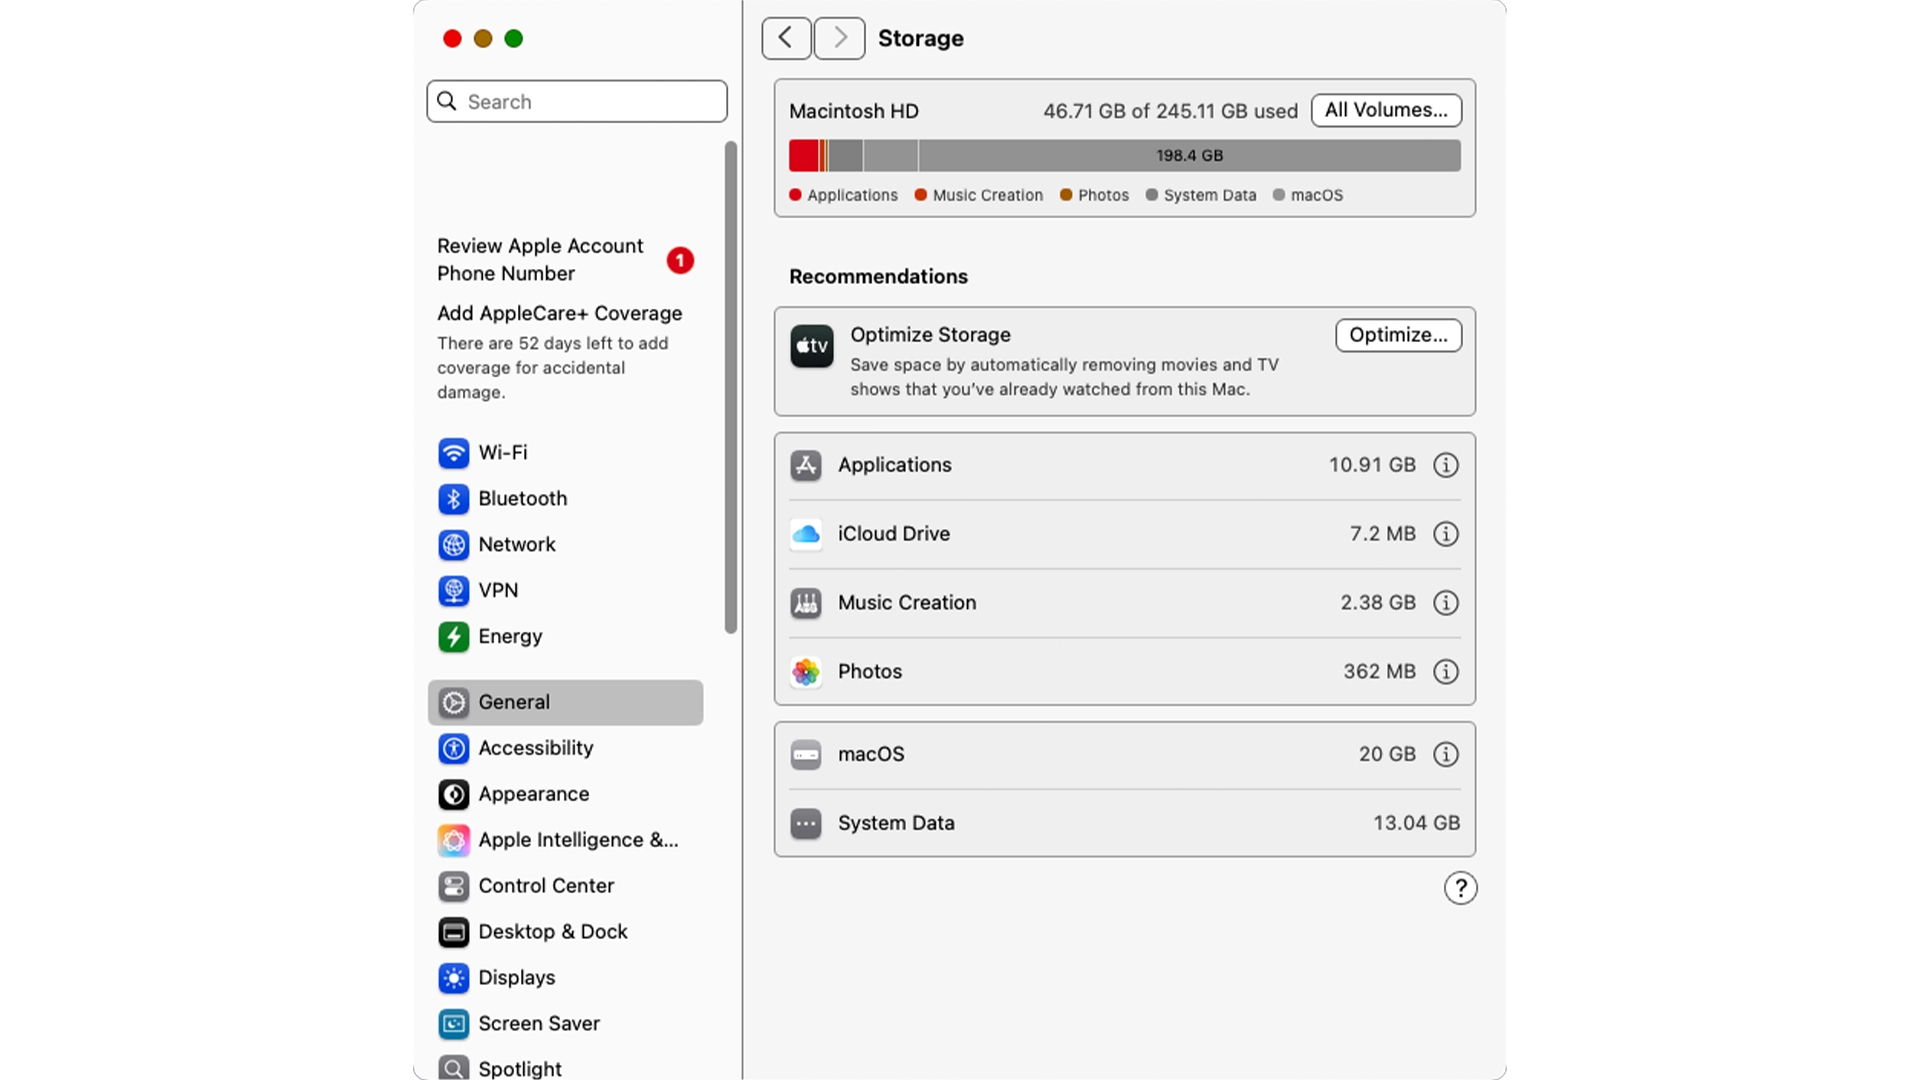Image resolution: width=1920 pixels, height=1080 pixels.
Task: Open Bluetooth settings icon
Action: [x=453, y=499]
